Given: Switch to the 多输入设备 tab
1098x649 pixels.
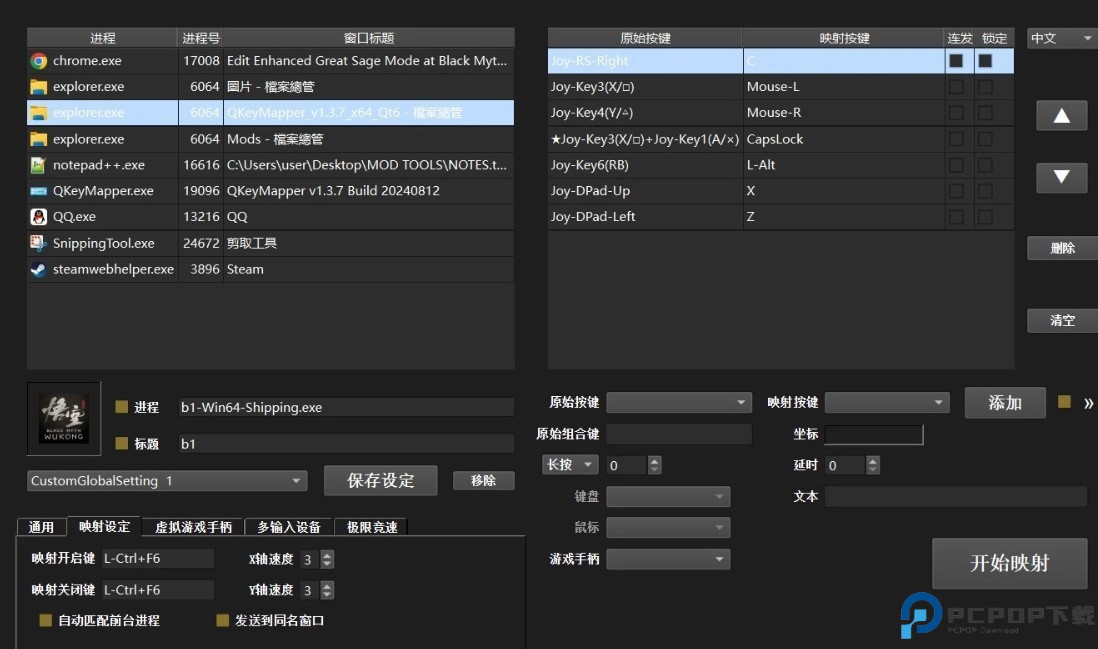Looking at the screenshot, I should click(289, 527).
